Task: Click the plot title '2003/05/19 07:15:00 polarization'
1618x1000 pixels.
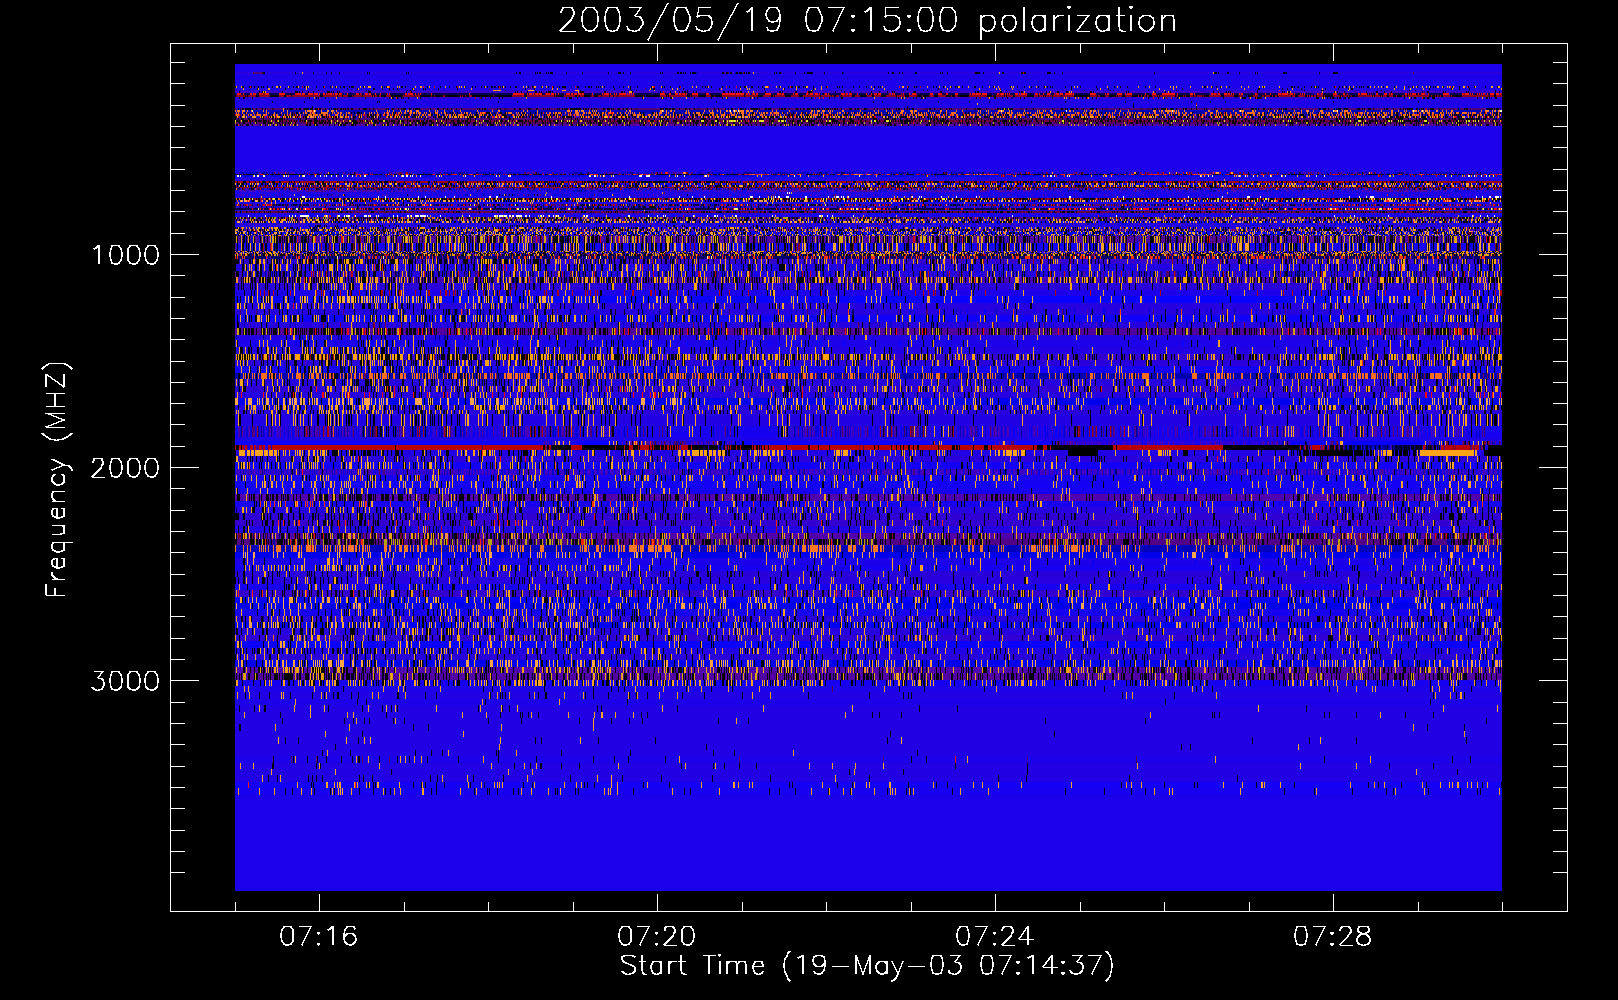Action: coord(867,20)
